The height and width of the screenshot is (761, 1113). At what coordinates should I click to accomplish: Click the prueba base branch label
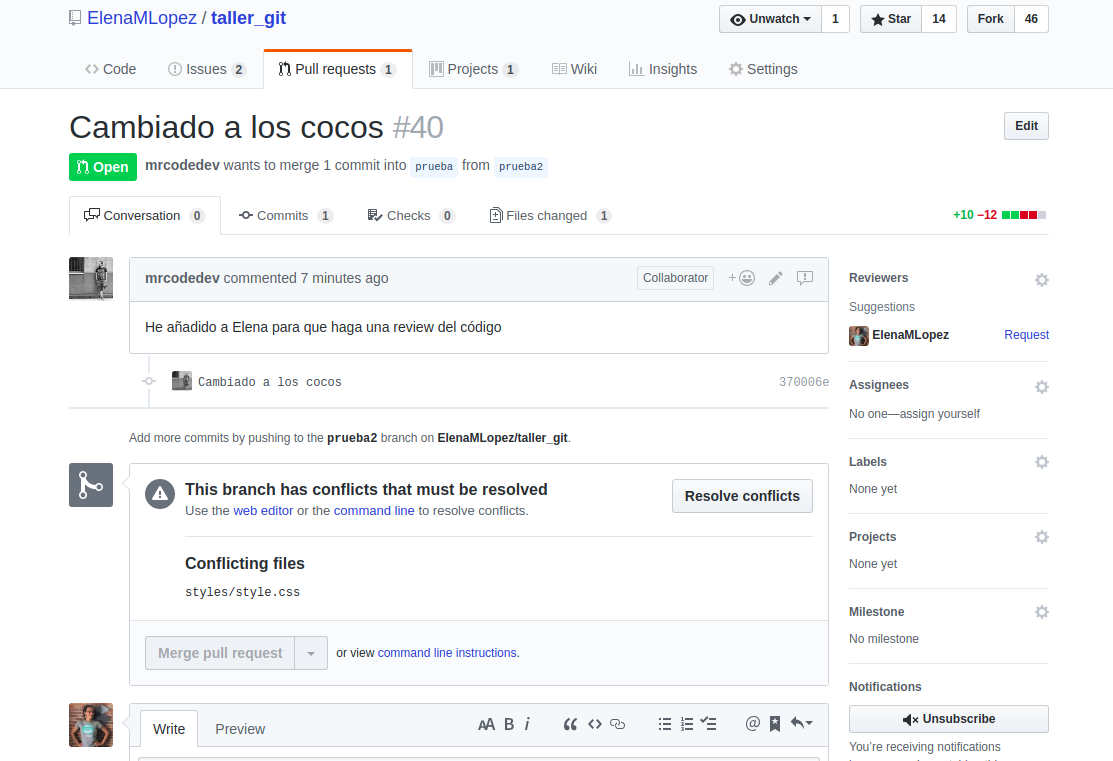pos(434,166)
